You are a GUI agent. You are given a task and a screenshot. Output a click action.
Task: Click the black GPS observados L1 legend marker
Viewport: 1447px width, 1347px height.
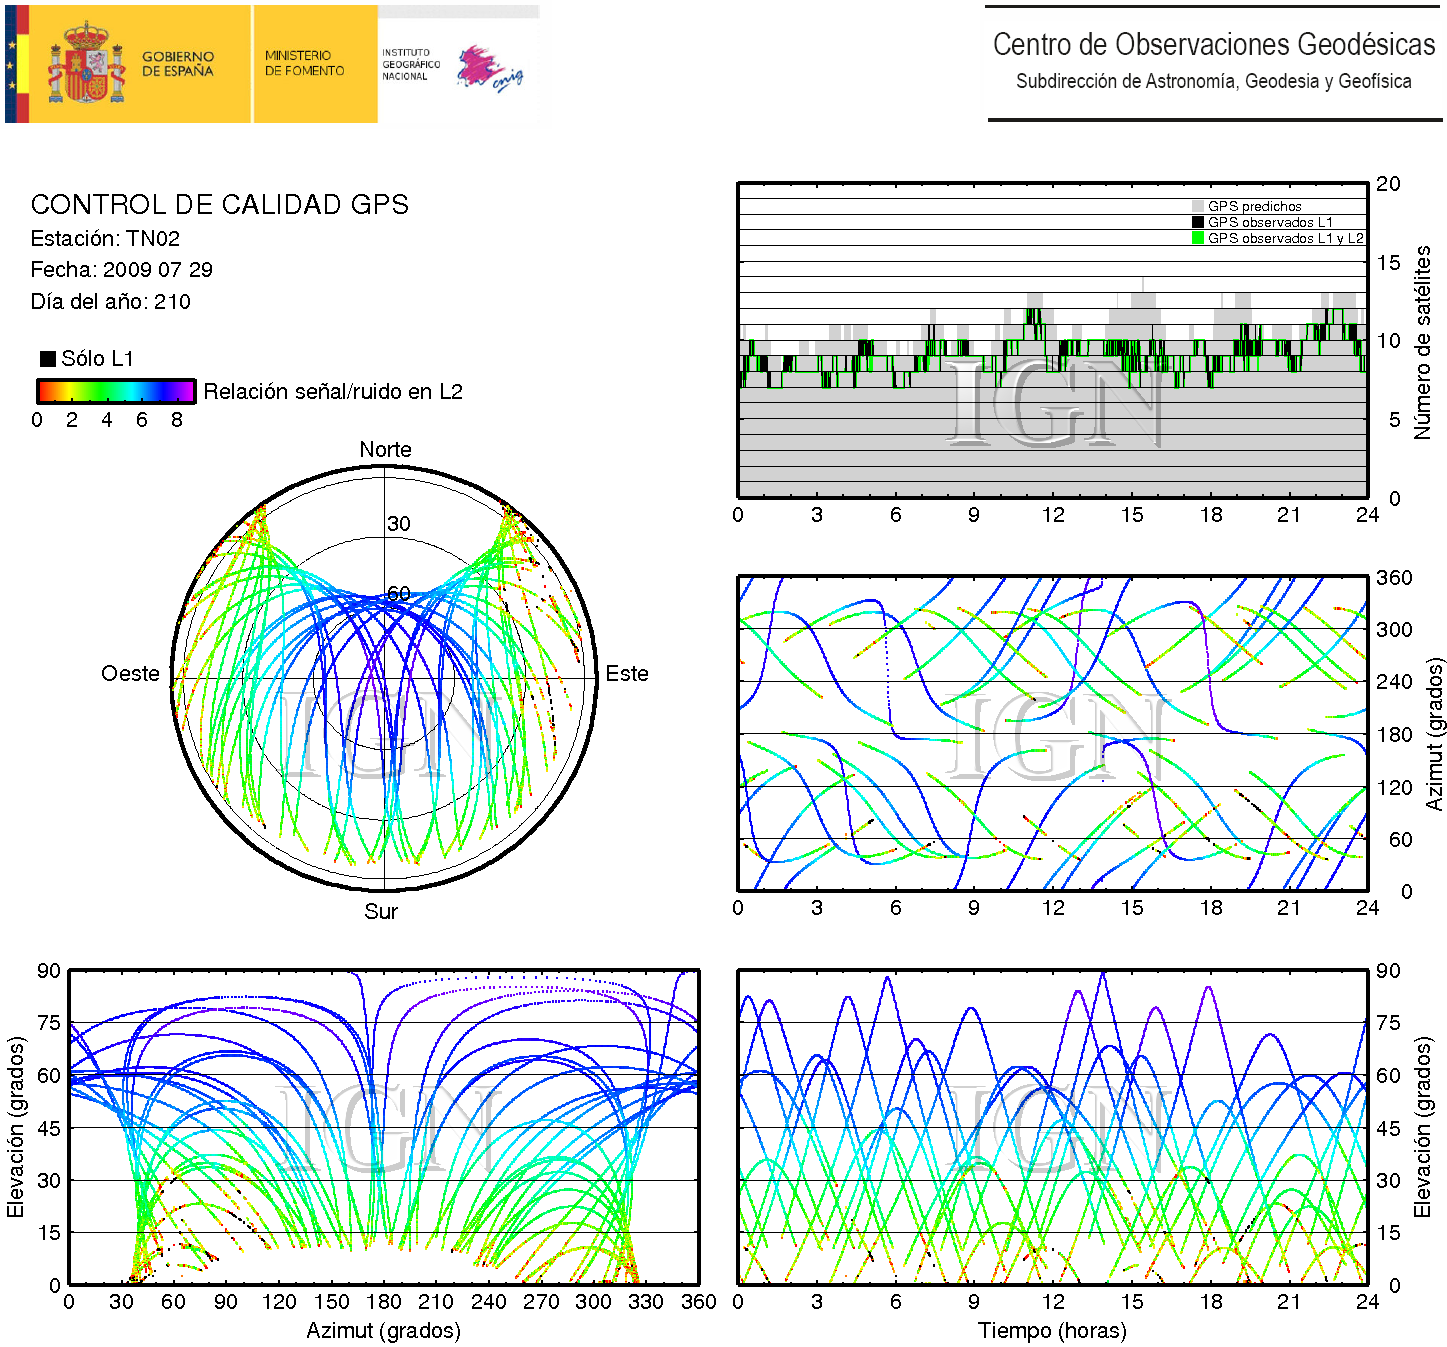pyautogui.click(x=1197, y=222)
